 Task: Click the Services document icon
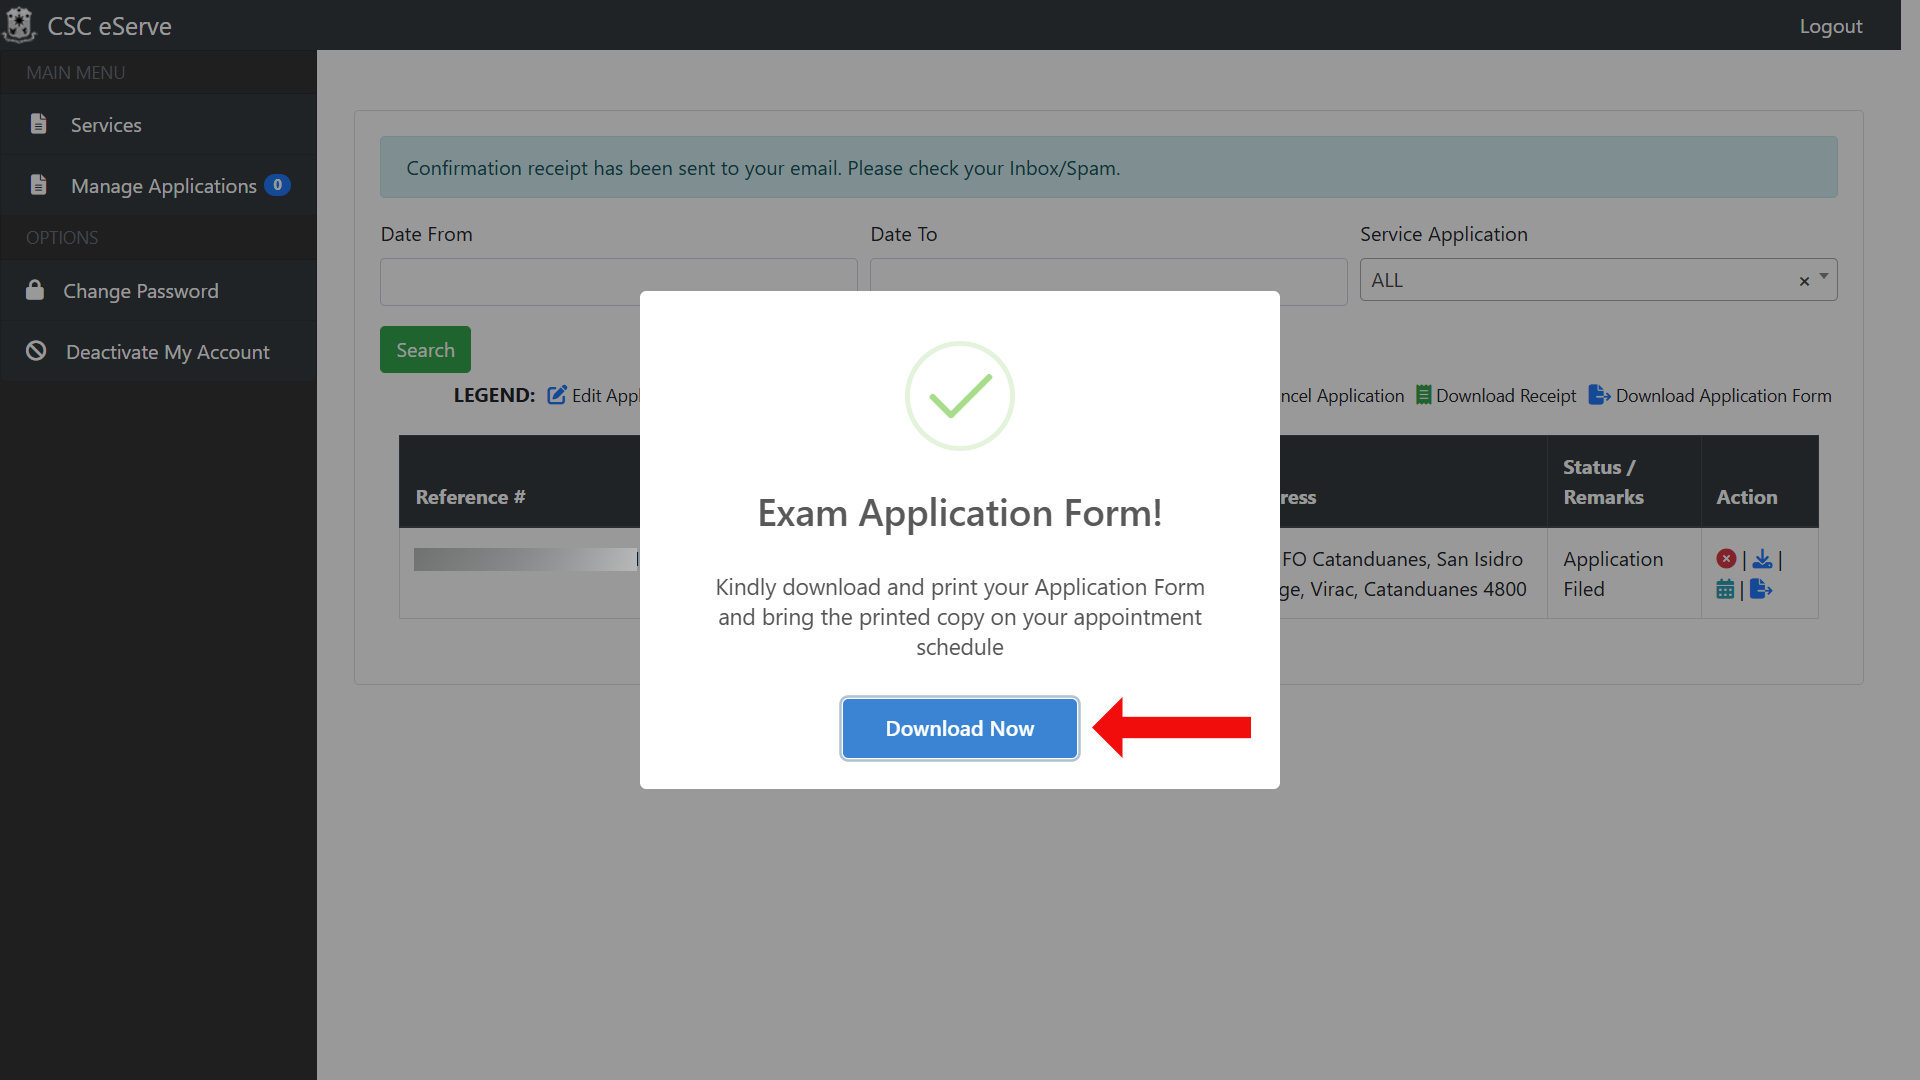point(39,124)
